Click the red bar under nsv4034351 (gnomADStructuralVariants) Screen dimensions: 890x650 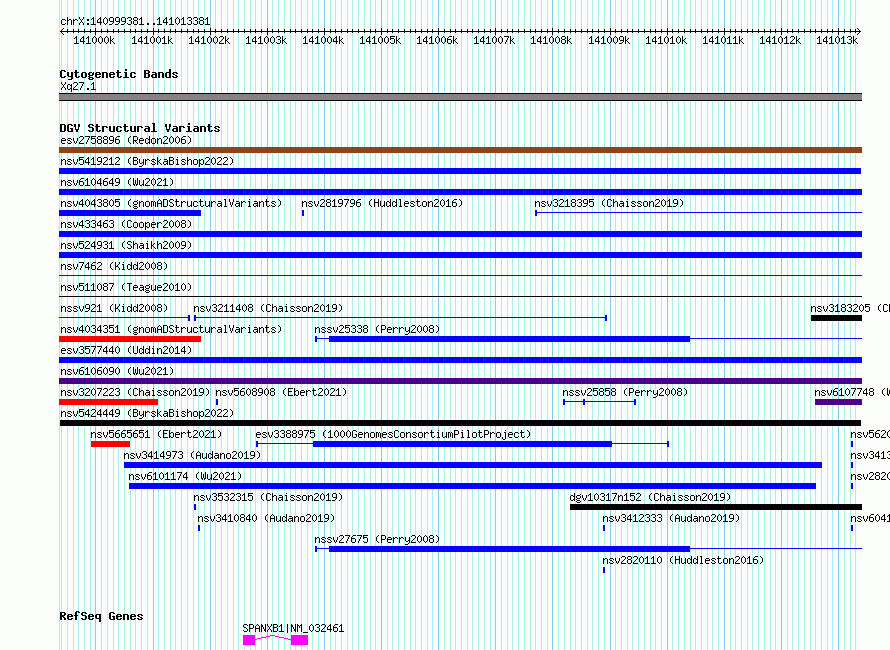click(130, 339)
